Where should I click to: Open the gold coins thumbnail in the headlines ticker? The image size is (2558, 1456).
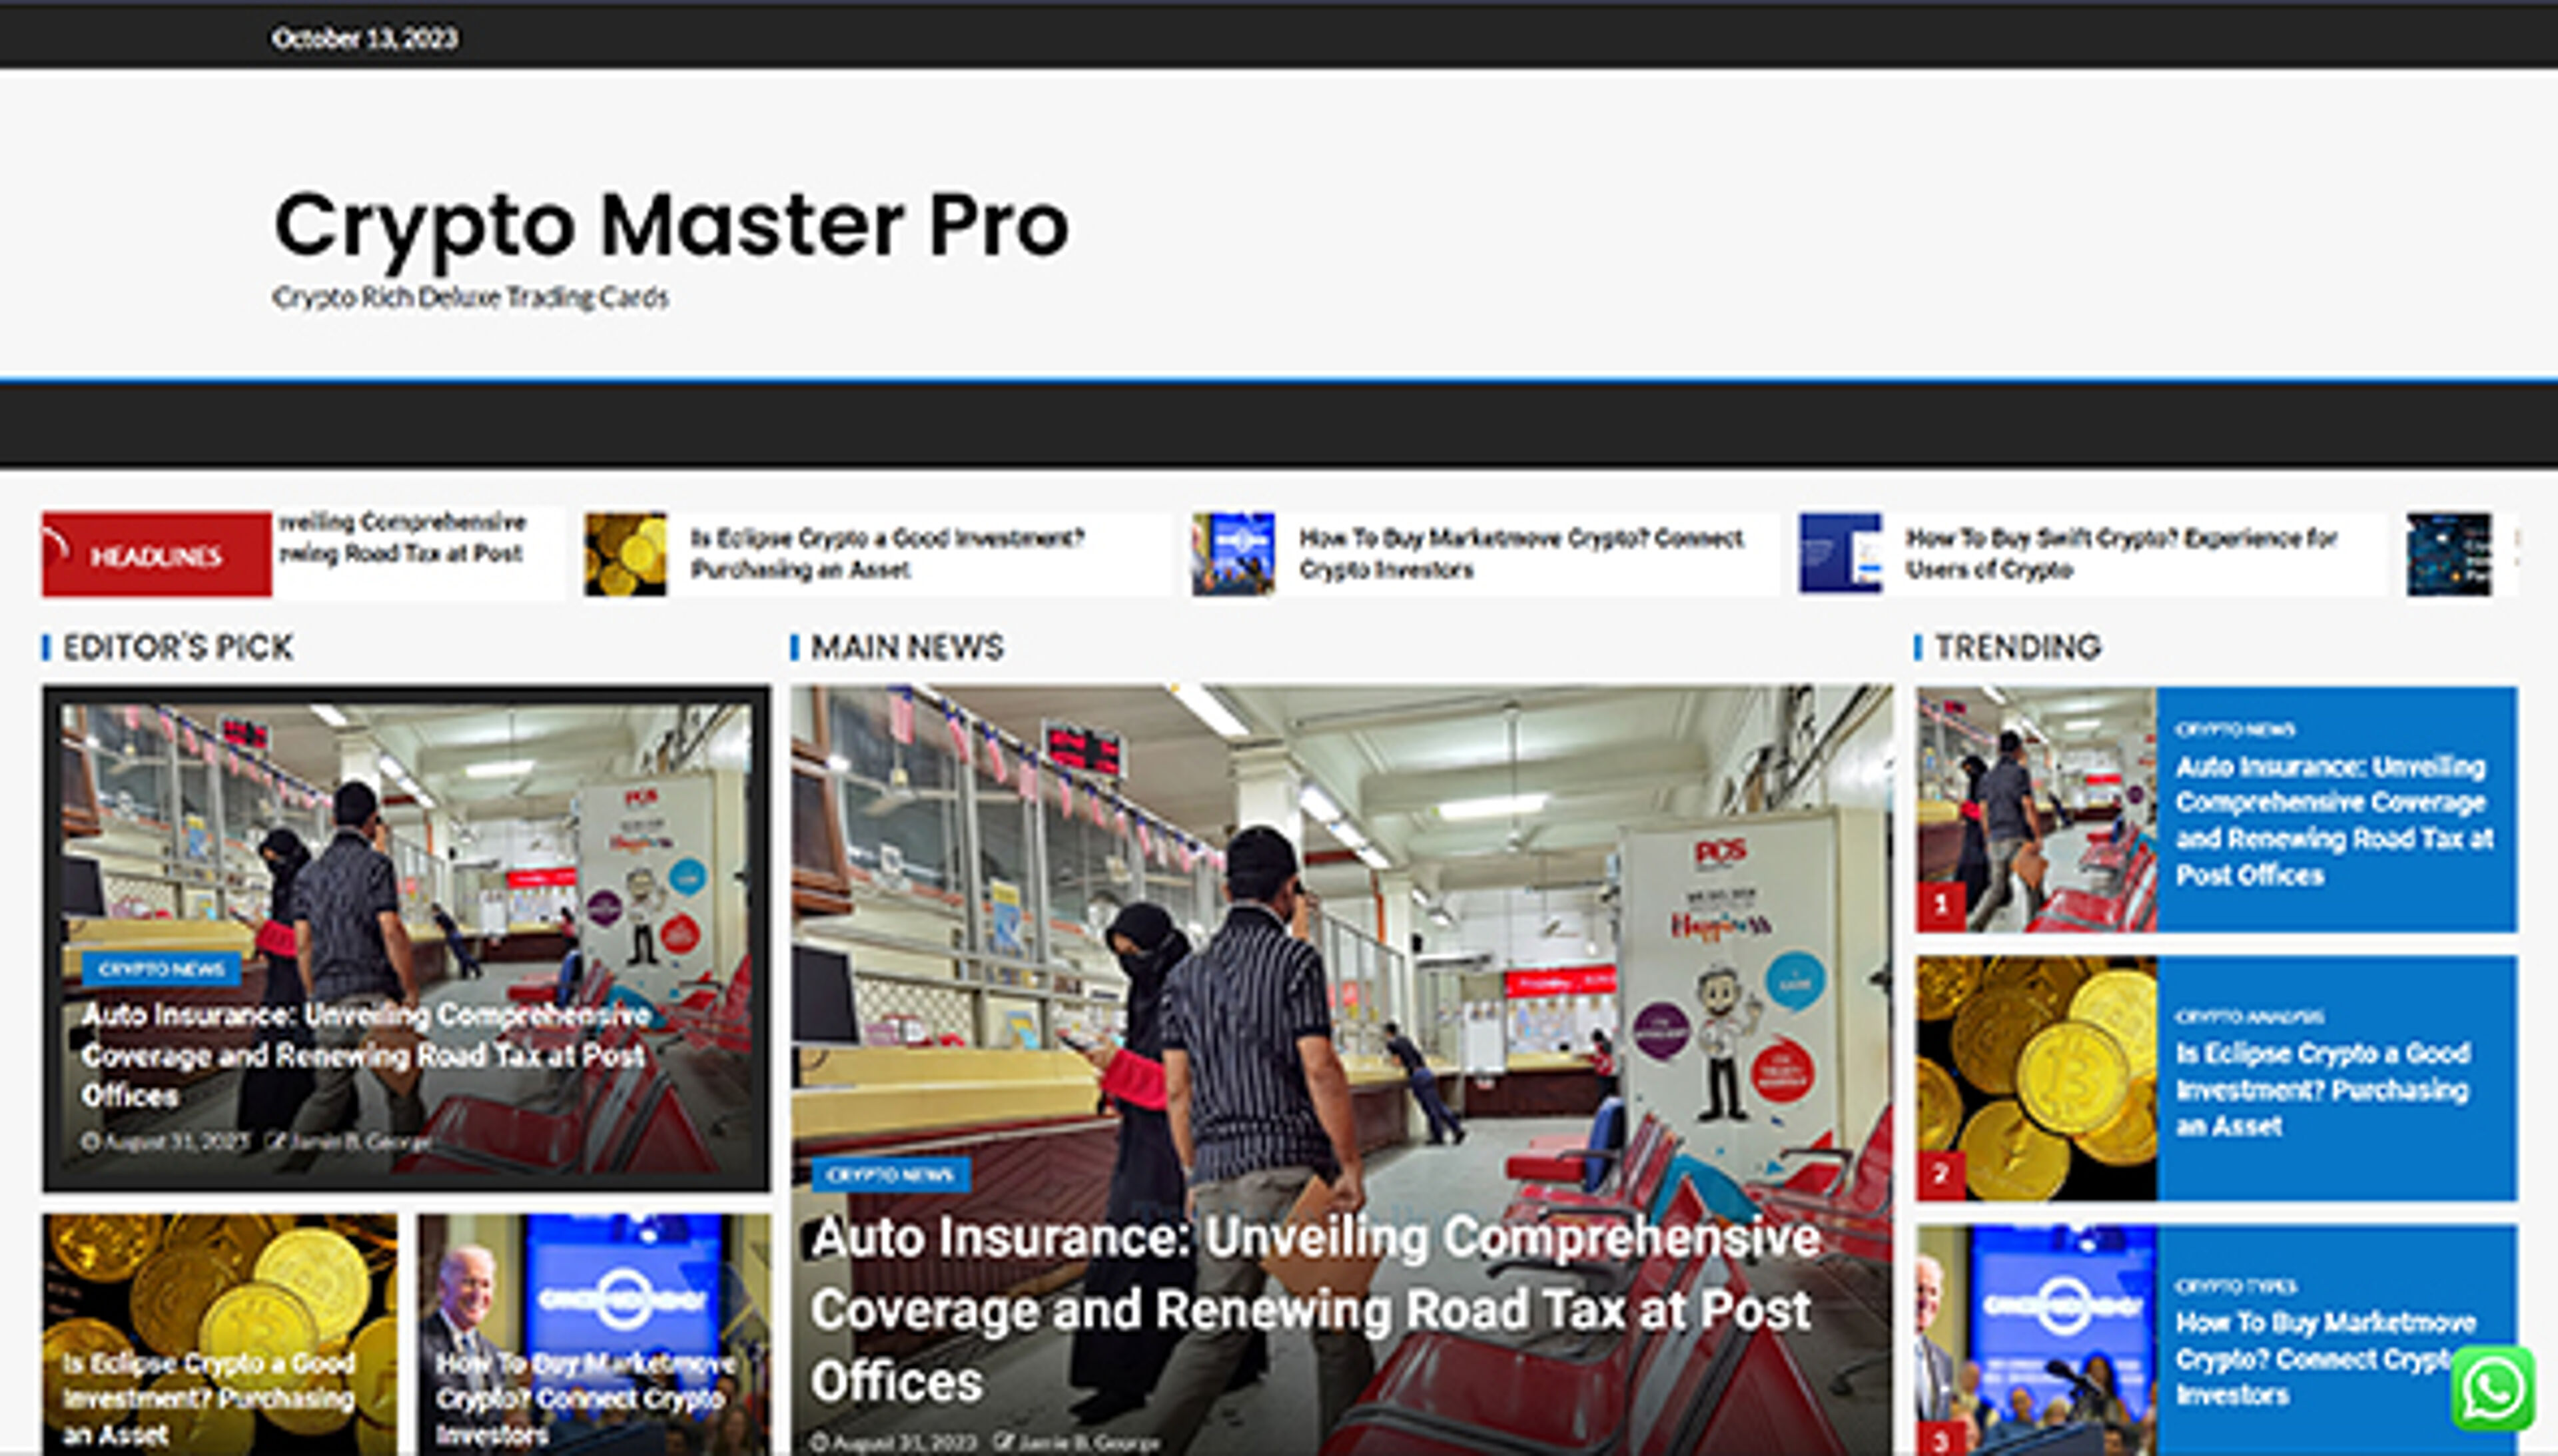coord(625,554)
